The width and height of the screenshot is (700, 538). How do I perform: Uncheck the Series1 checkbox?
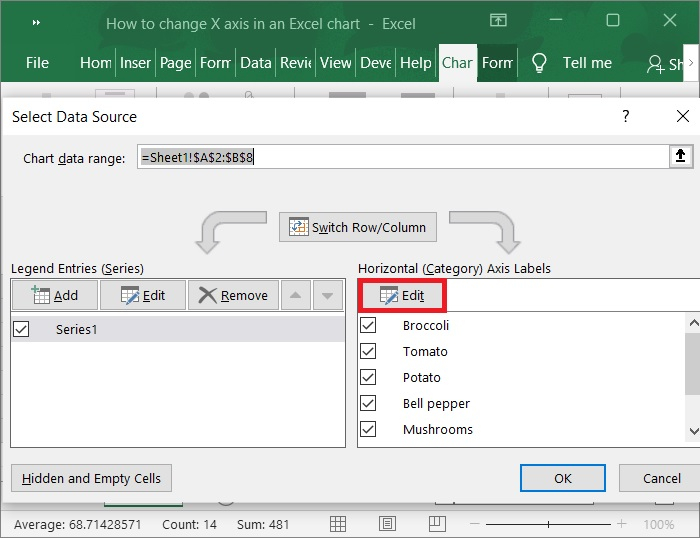[x=22, y=329]
